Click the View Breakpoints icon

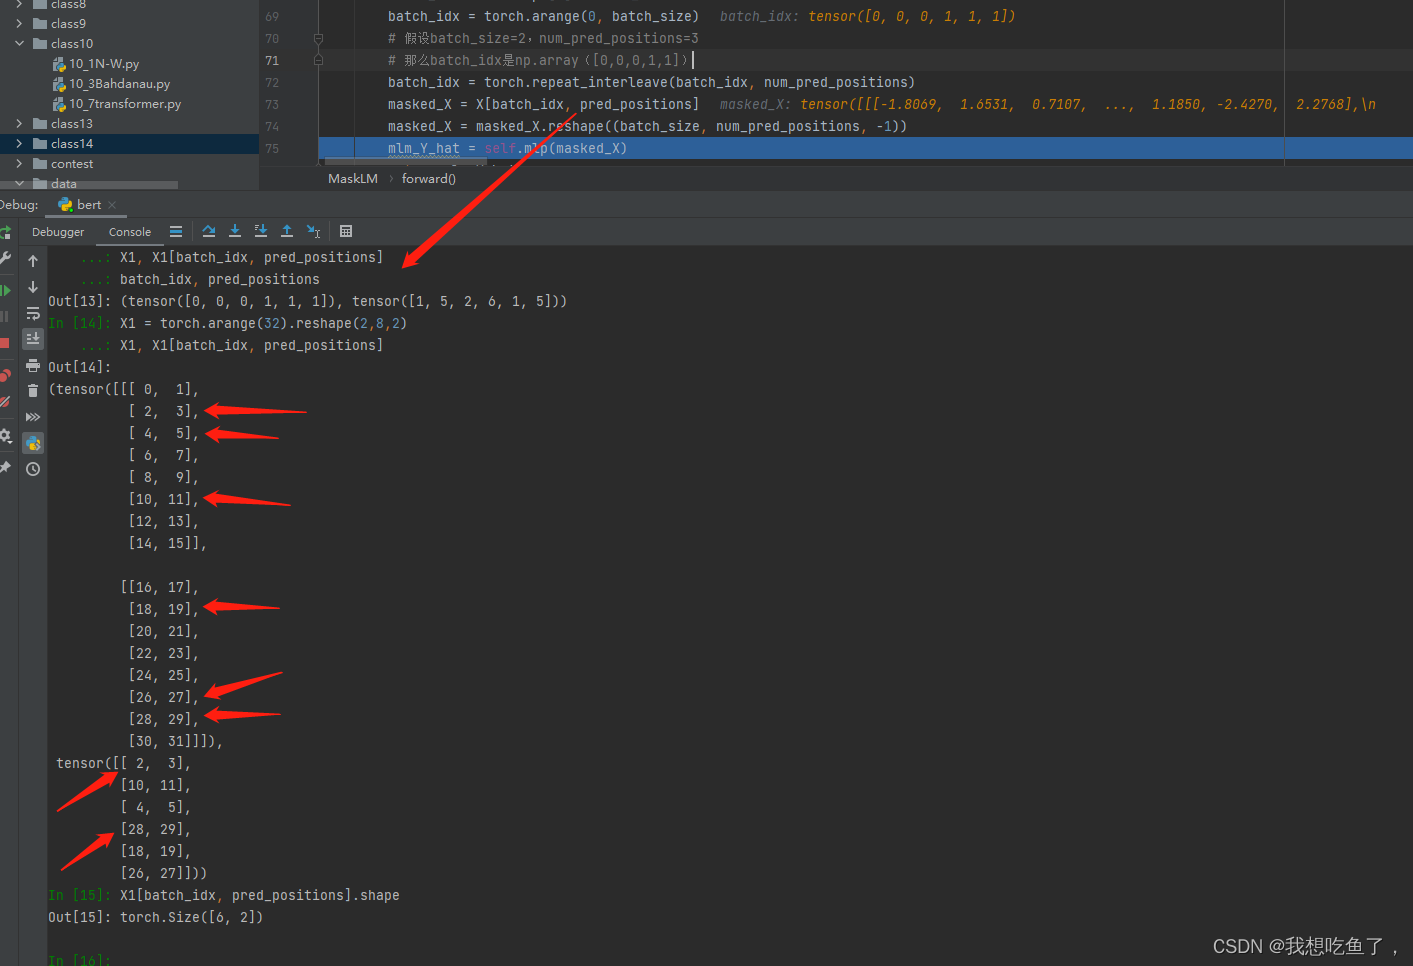point(5,375)
